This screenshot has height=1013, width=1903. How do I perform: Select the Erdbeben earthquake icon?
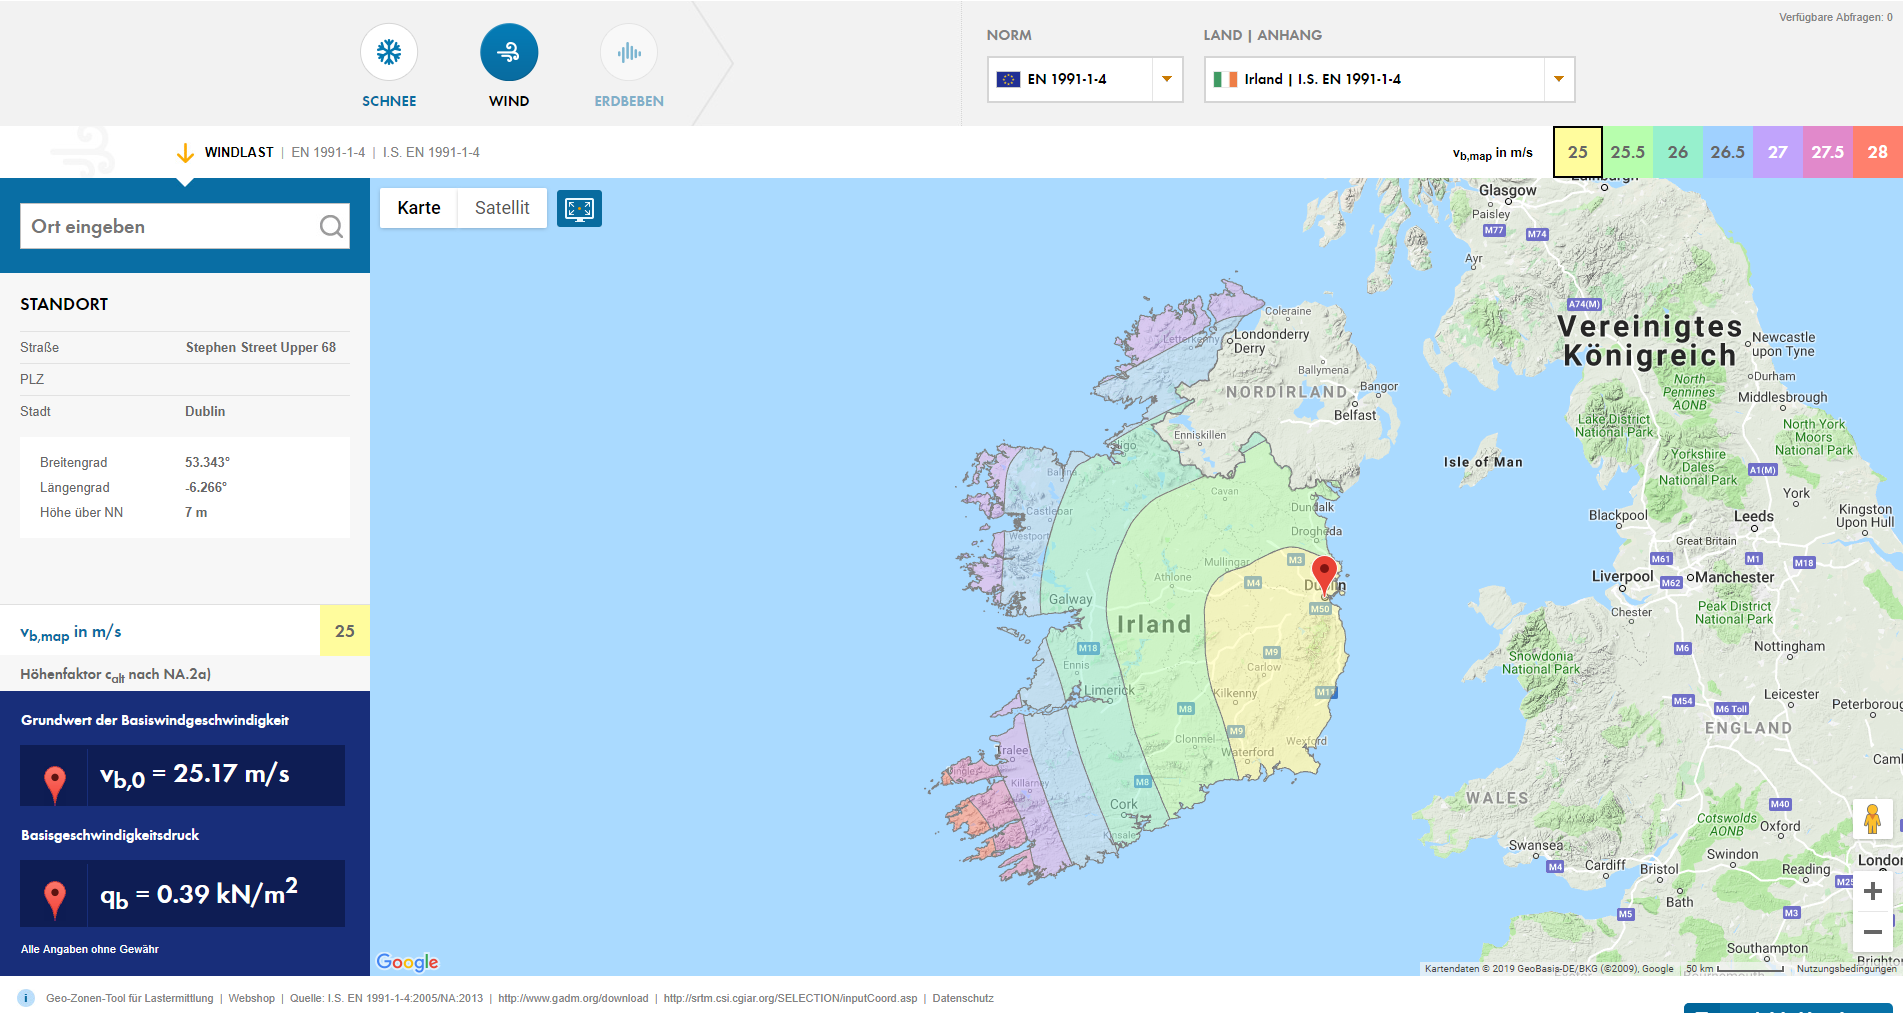(x=629, y=53)
